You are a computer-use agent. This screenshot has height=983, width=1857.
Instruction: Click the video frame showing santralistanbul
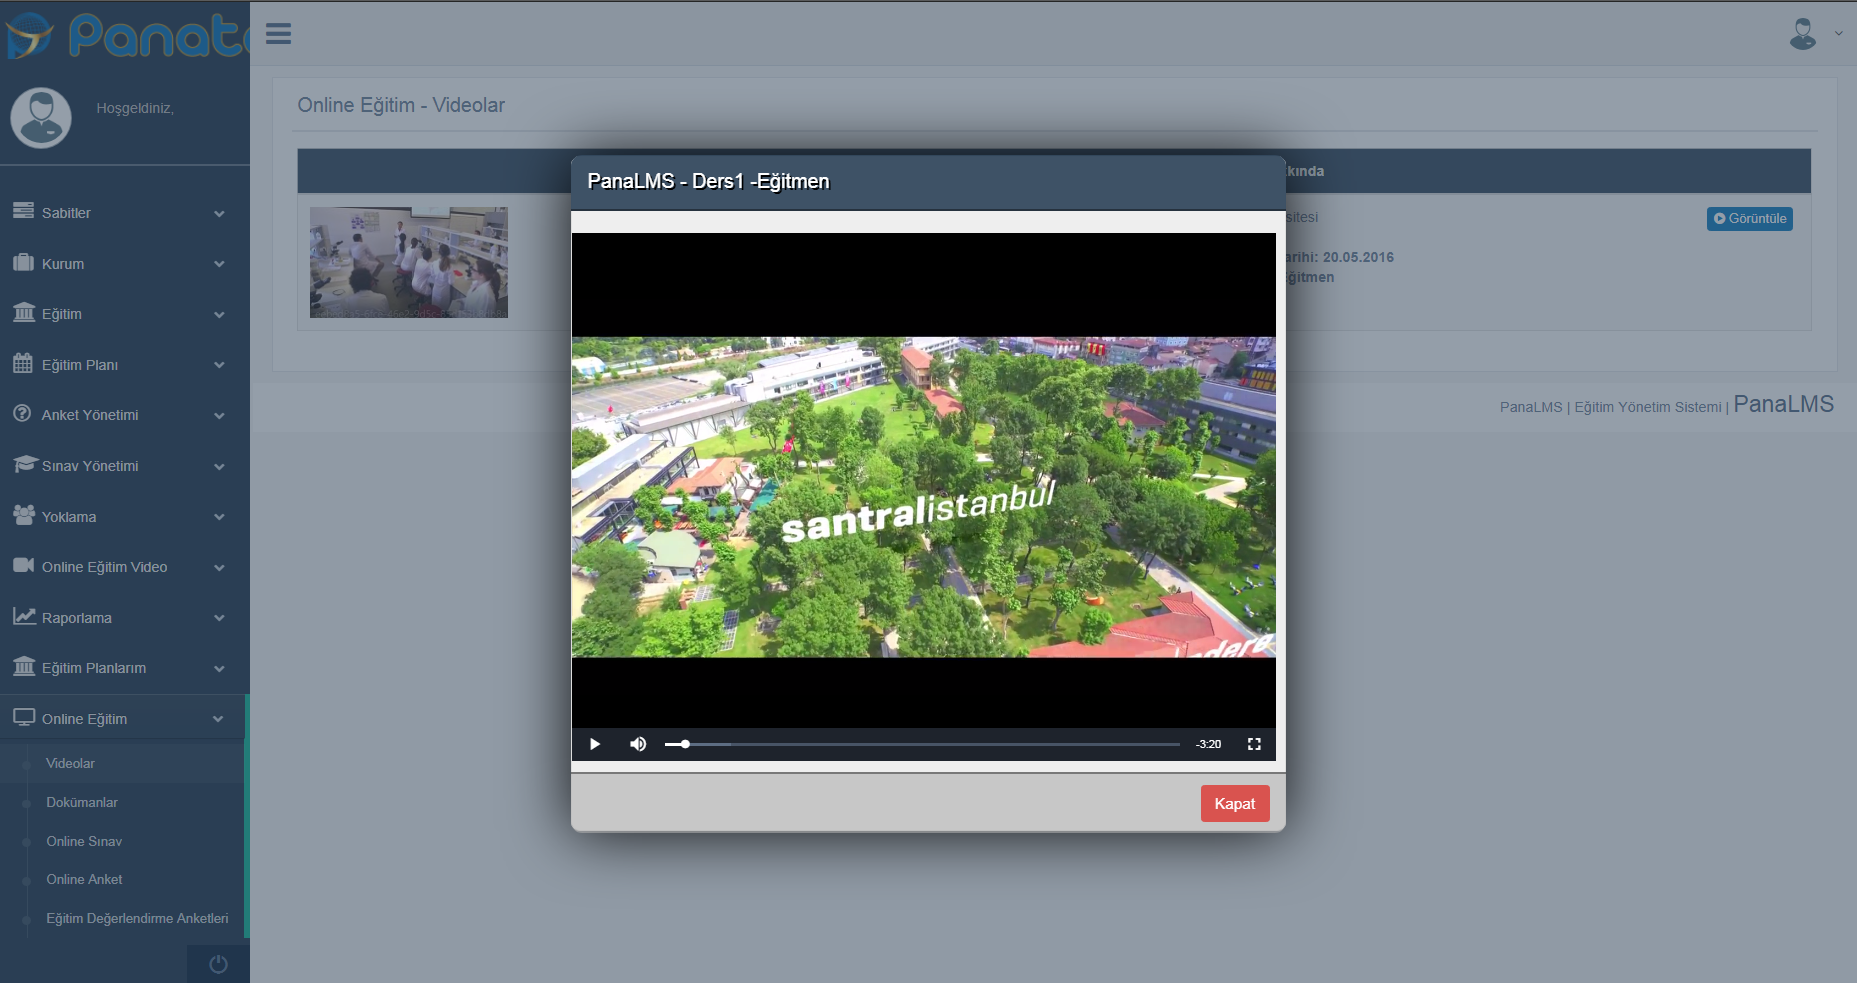[x=923, y=497]
